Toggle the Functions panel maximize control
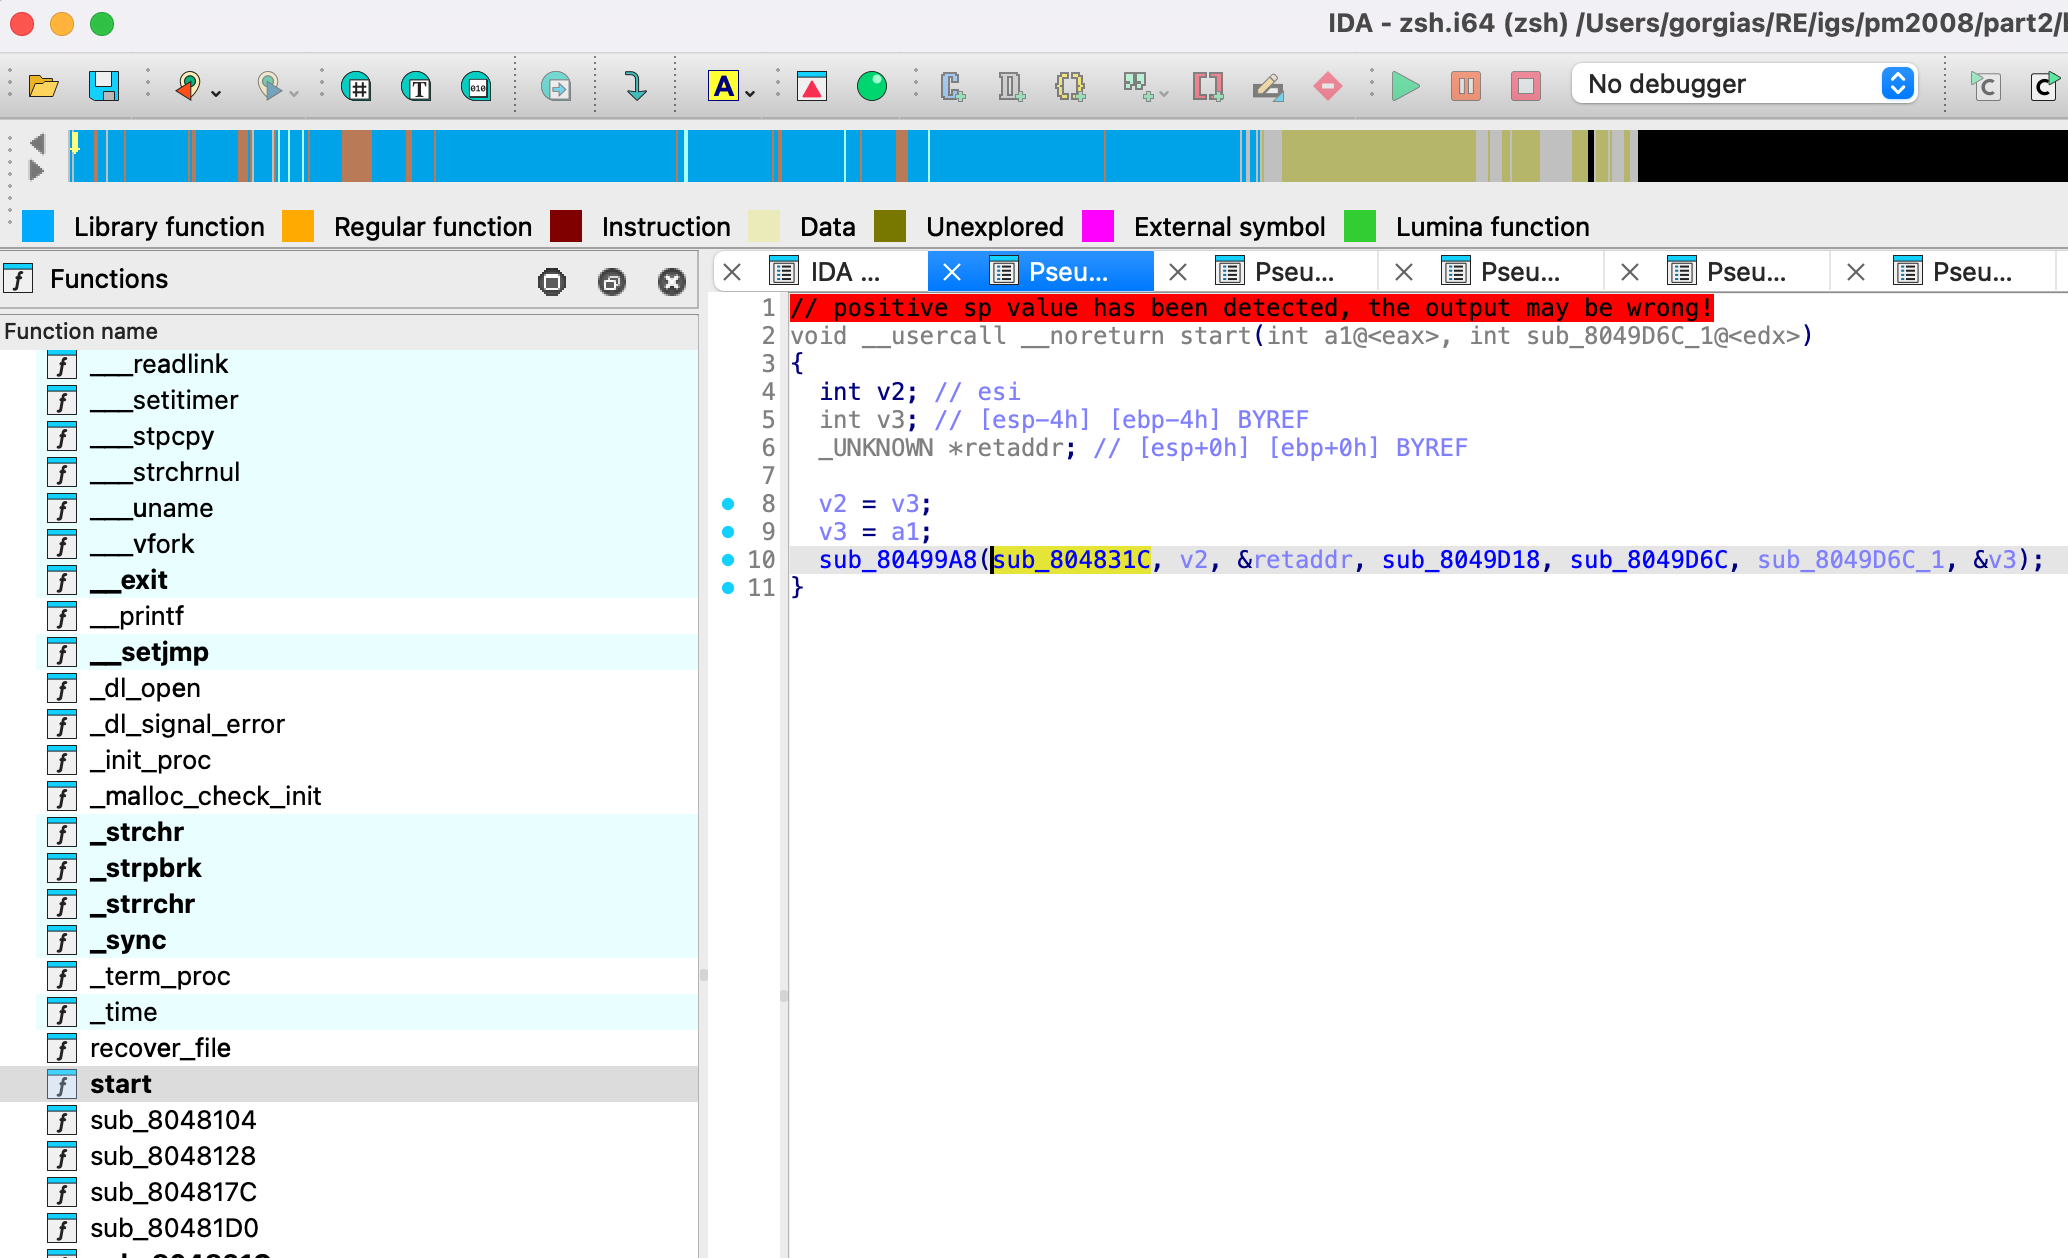This screenshot has width=2068, height=1258. pyautogui.click(x=552, y=281)
